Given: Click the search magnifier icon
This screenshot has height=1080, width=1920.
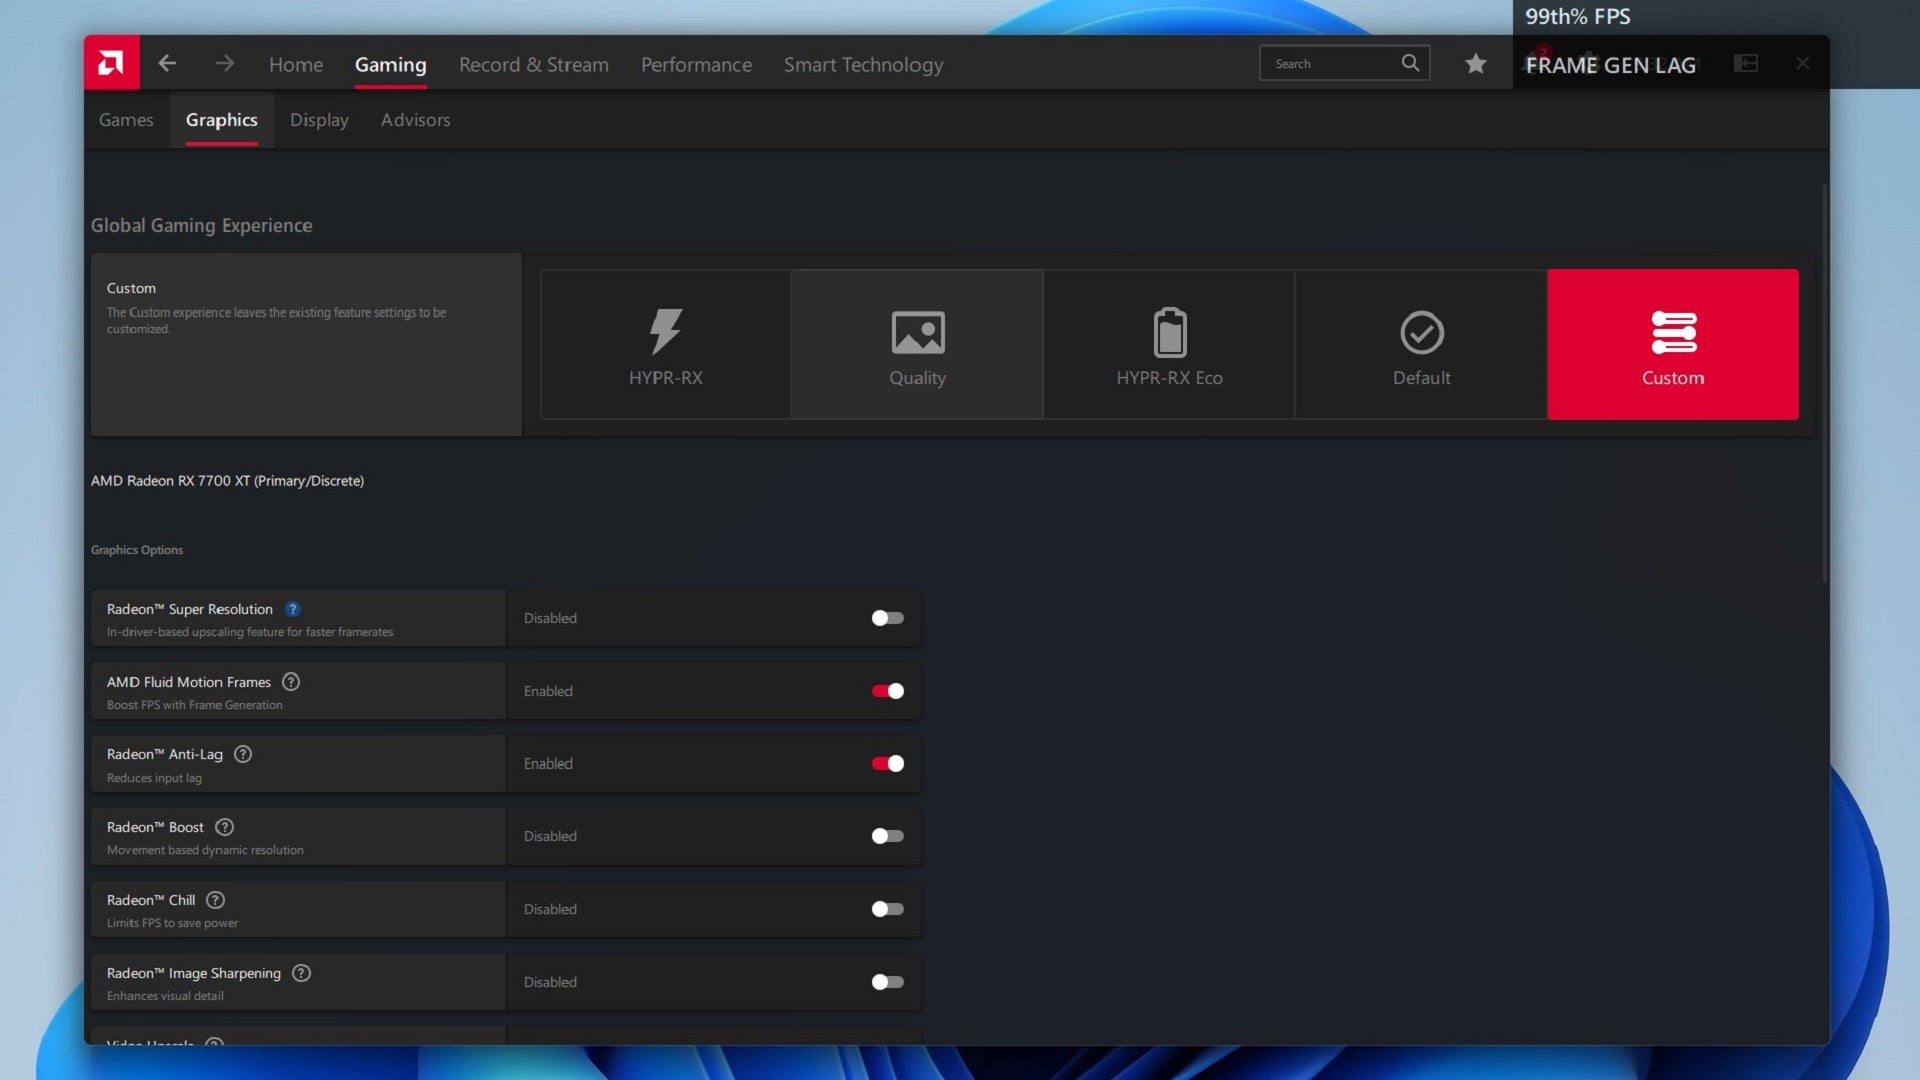Looking at the screenshot, I should click(x=1410, y=62).
